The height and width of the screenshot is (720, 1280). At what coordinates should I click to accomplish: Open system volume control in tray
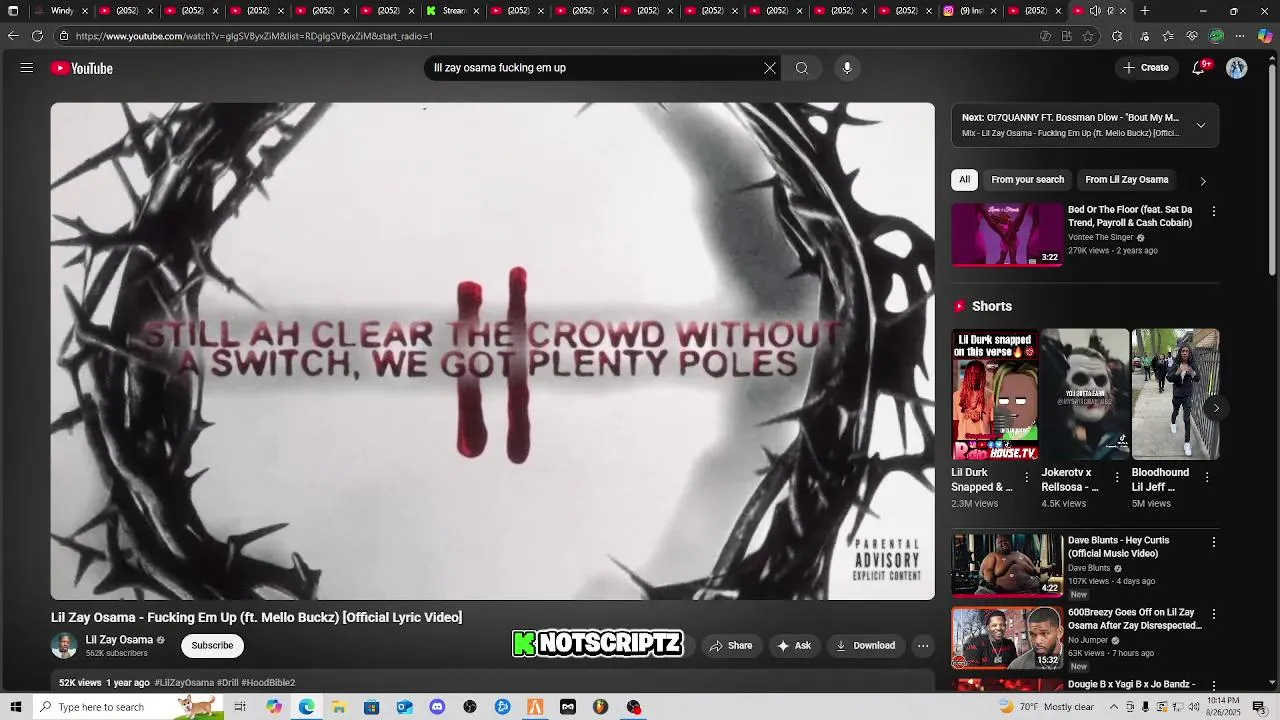click(1194, 707)
